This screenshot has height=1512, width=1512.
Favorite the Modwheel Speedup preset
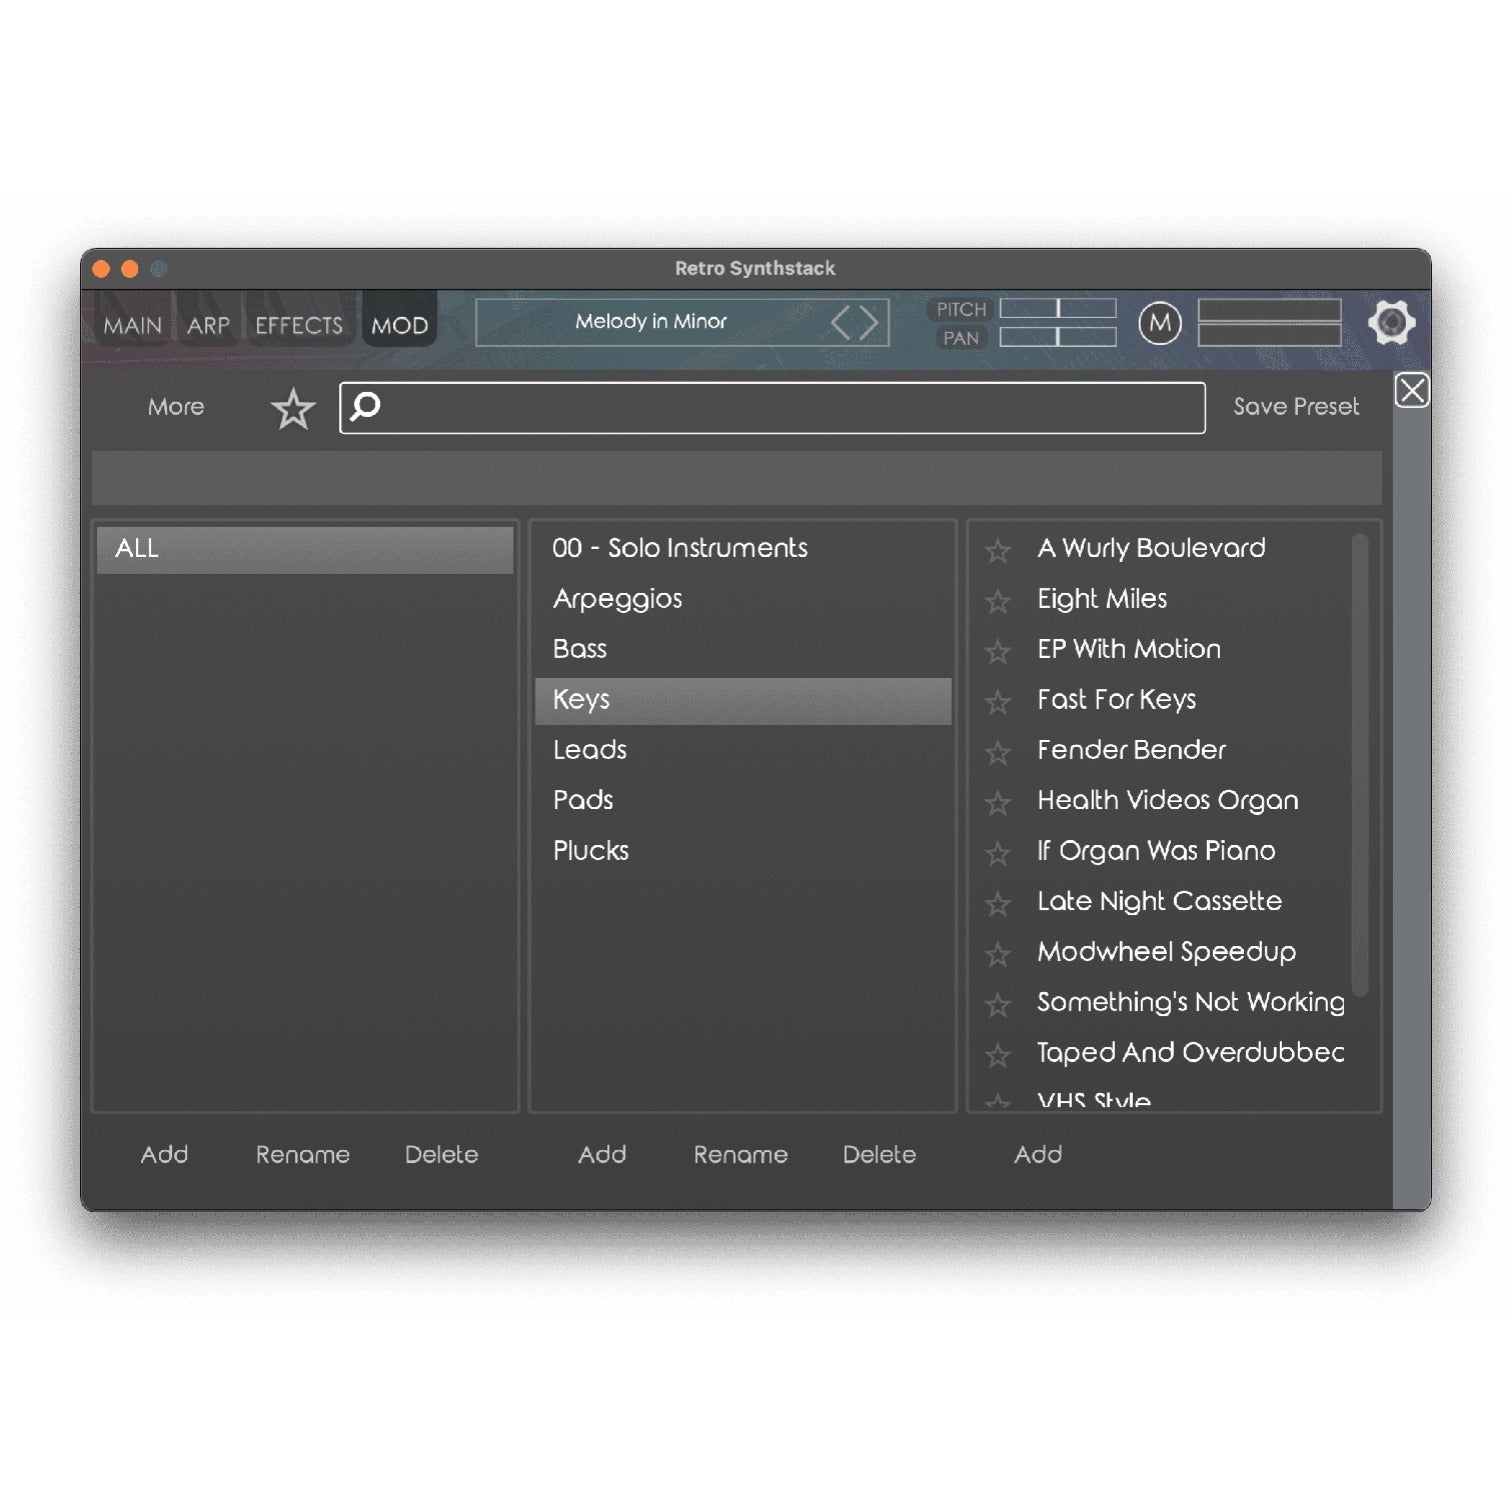[x=997, y=954]
